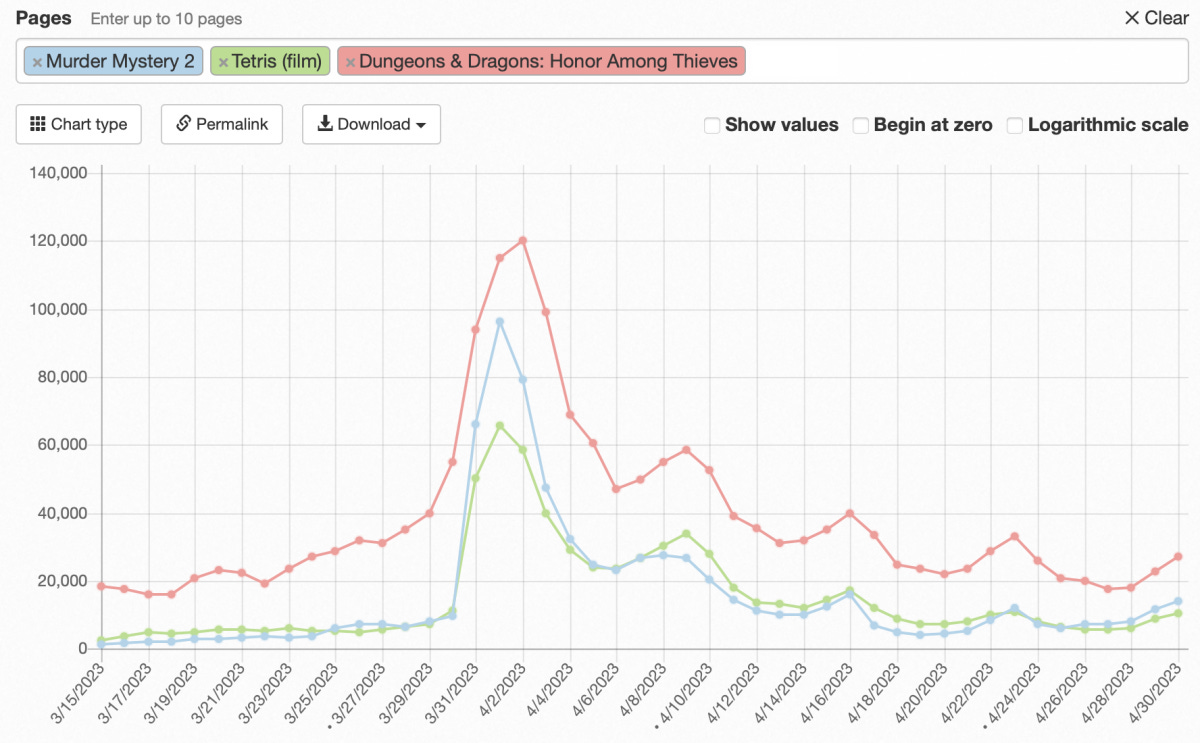Screen dimensions: 1200x743
Task: Click the 4/10/2023 x-axis date label
Action: 685,692
